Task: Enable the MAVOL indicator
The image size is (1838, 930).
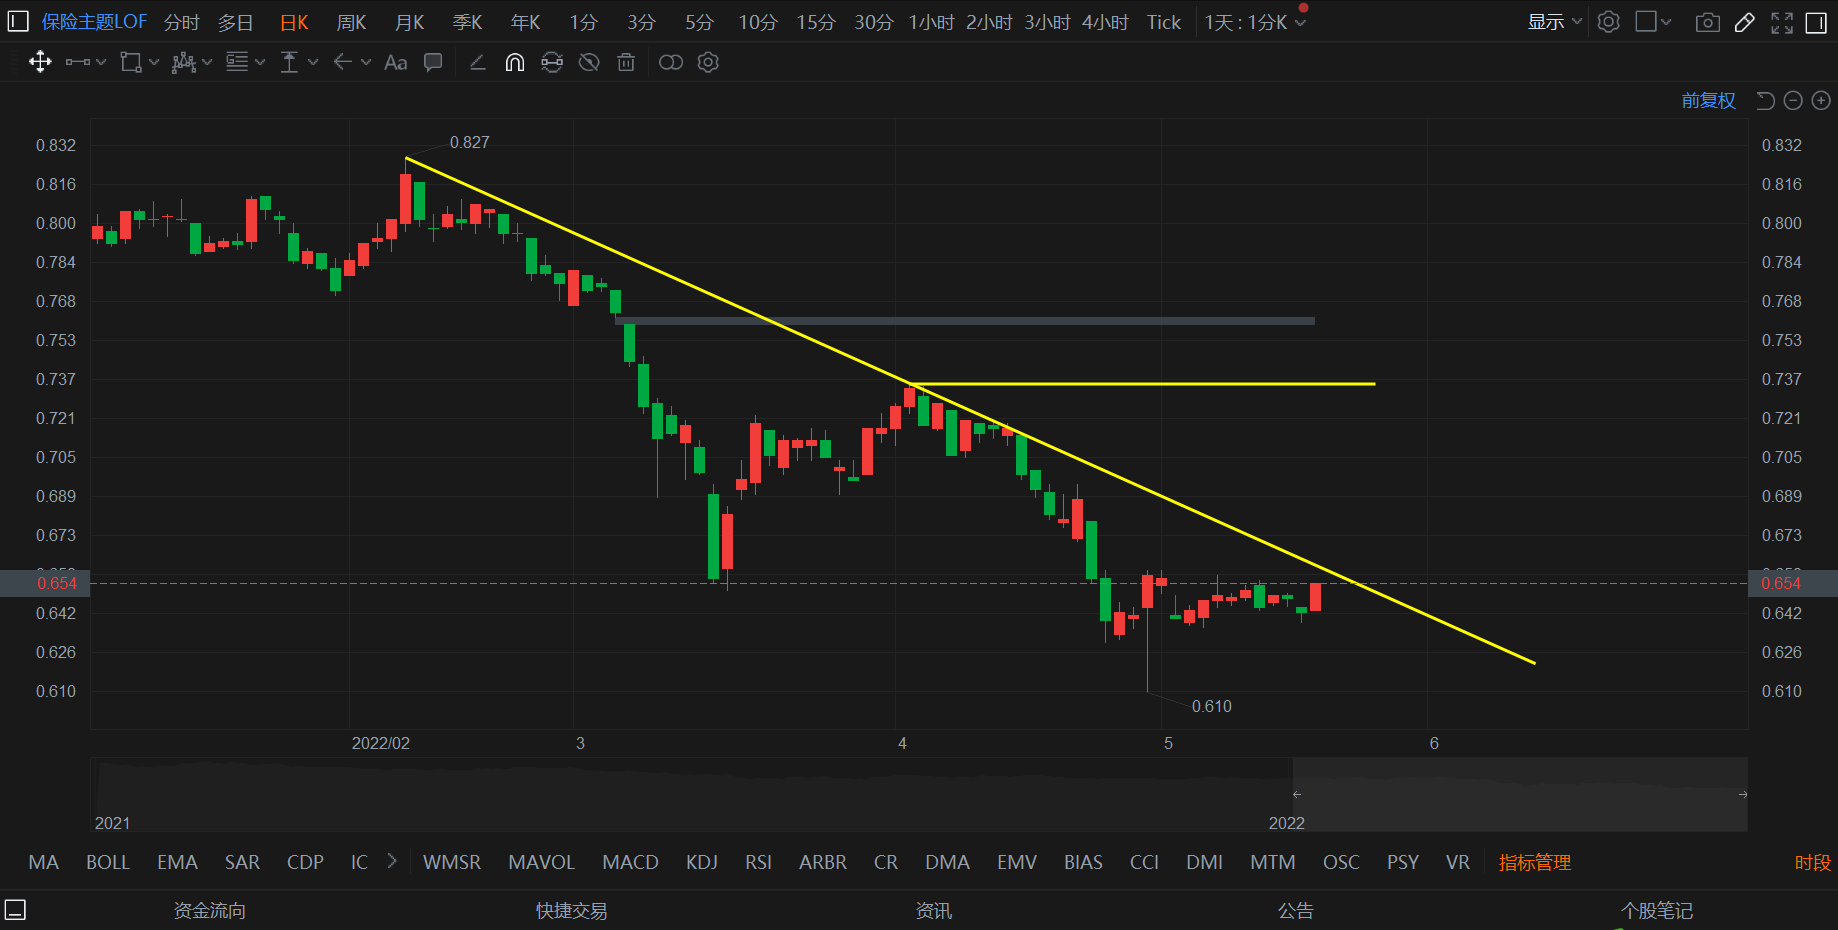Action: point(541,862)
